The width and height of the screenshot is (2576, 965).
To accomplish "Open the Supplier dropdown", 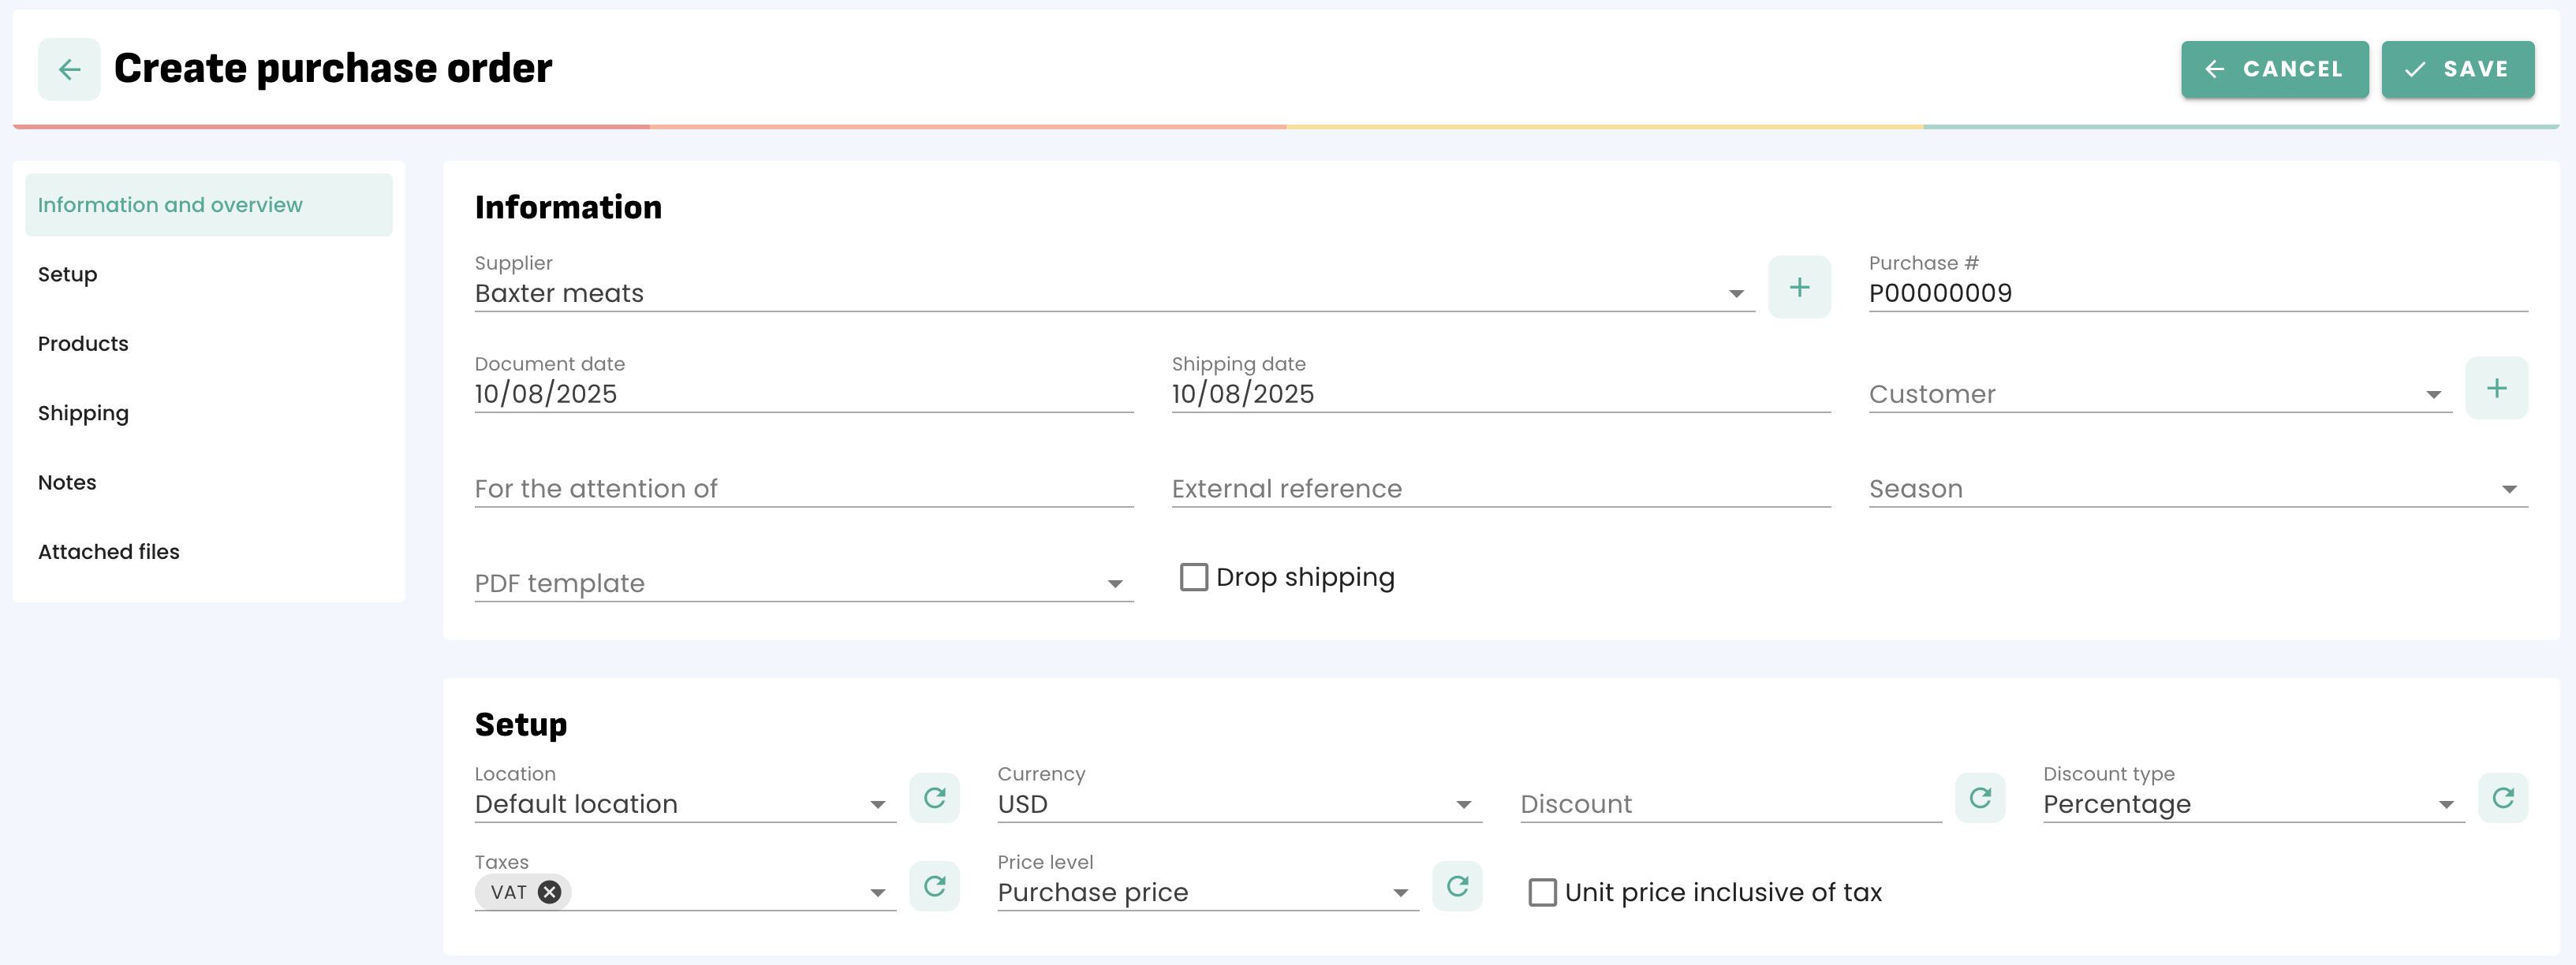I will (x=1735, y=294).
